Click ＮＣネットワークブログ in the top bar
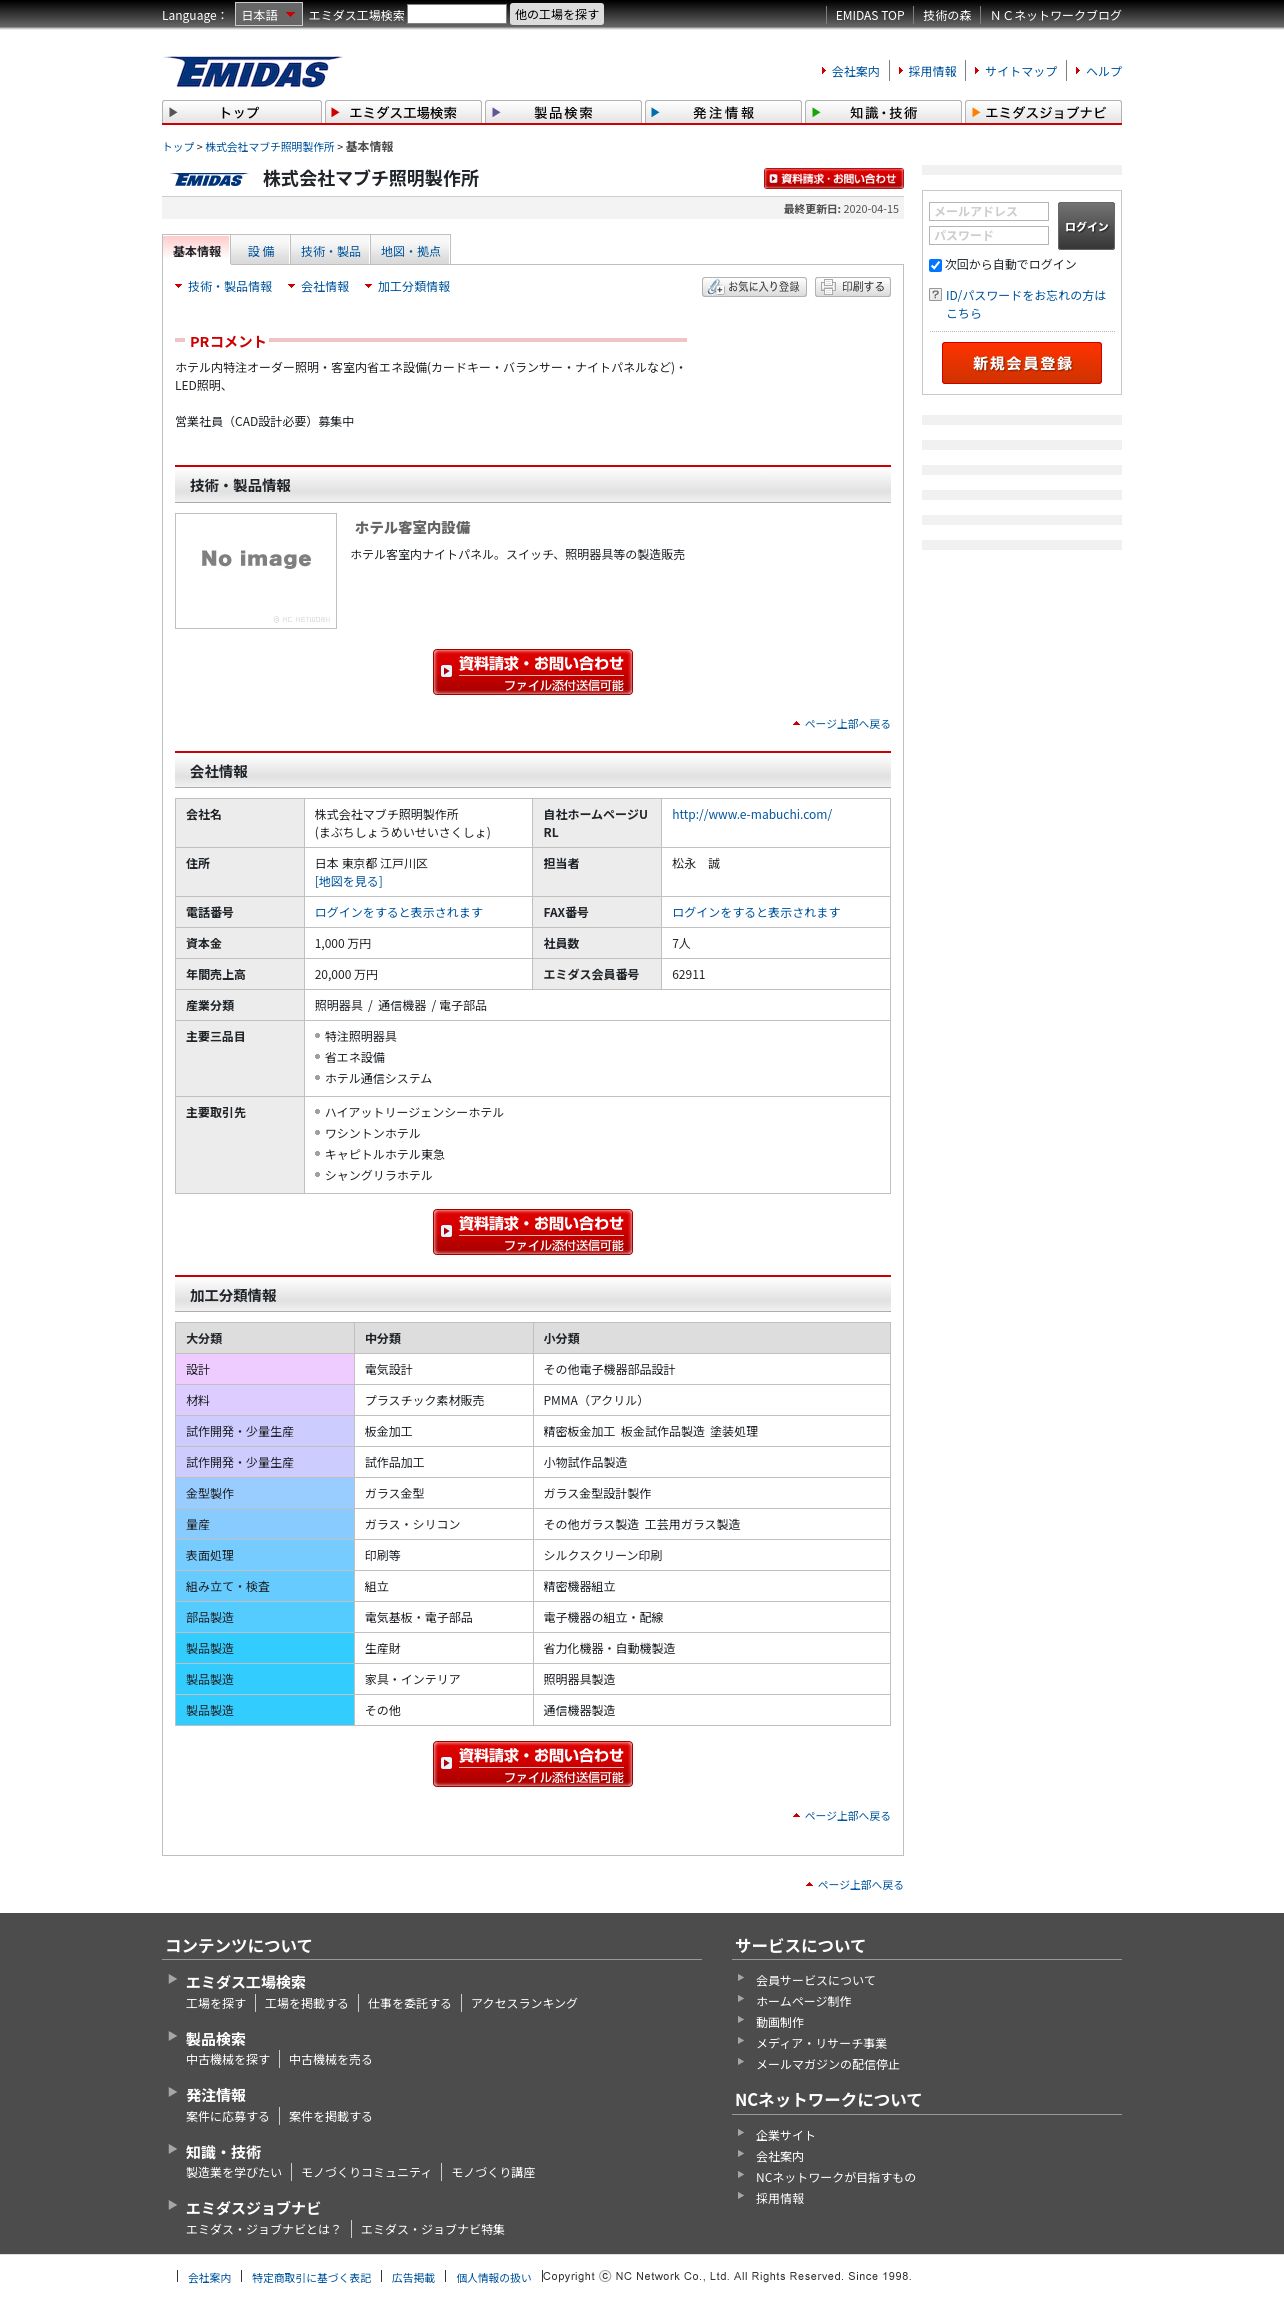Viewport: 1284px width, 2300px height. click(1056, 16)
